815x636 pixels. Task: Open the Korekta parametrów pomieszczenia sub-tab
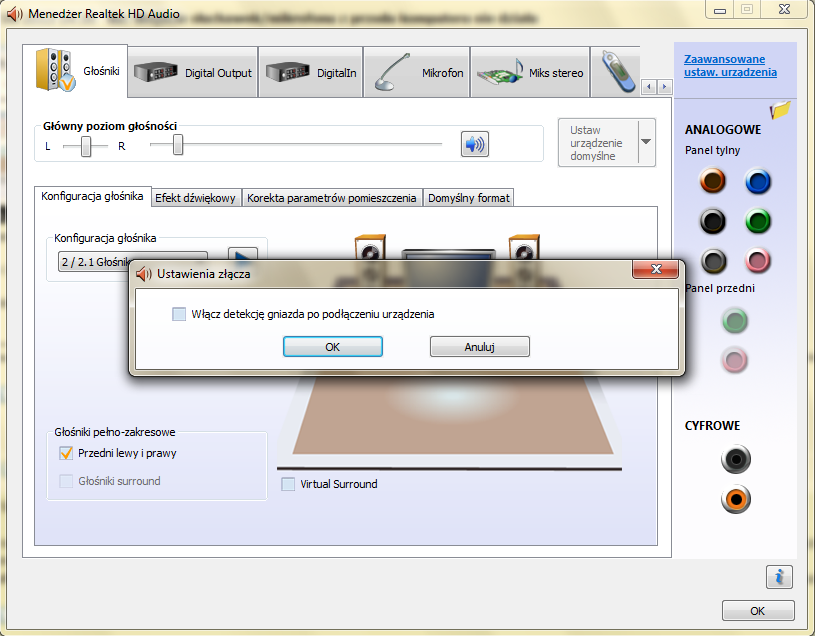point(332,198)
